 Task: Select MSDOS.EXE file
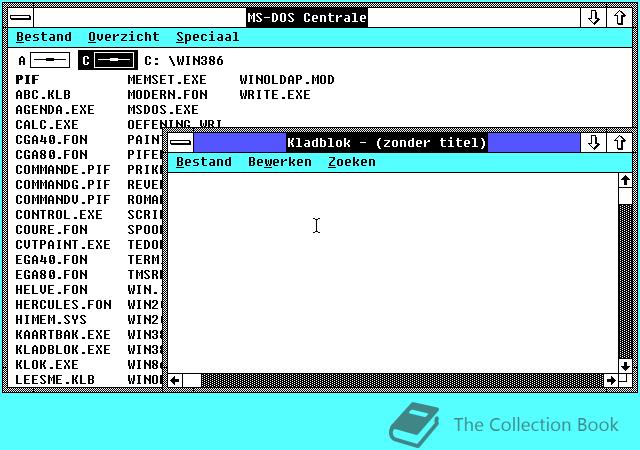(x=163, y=110)
